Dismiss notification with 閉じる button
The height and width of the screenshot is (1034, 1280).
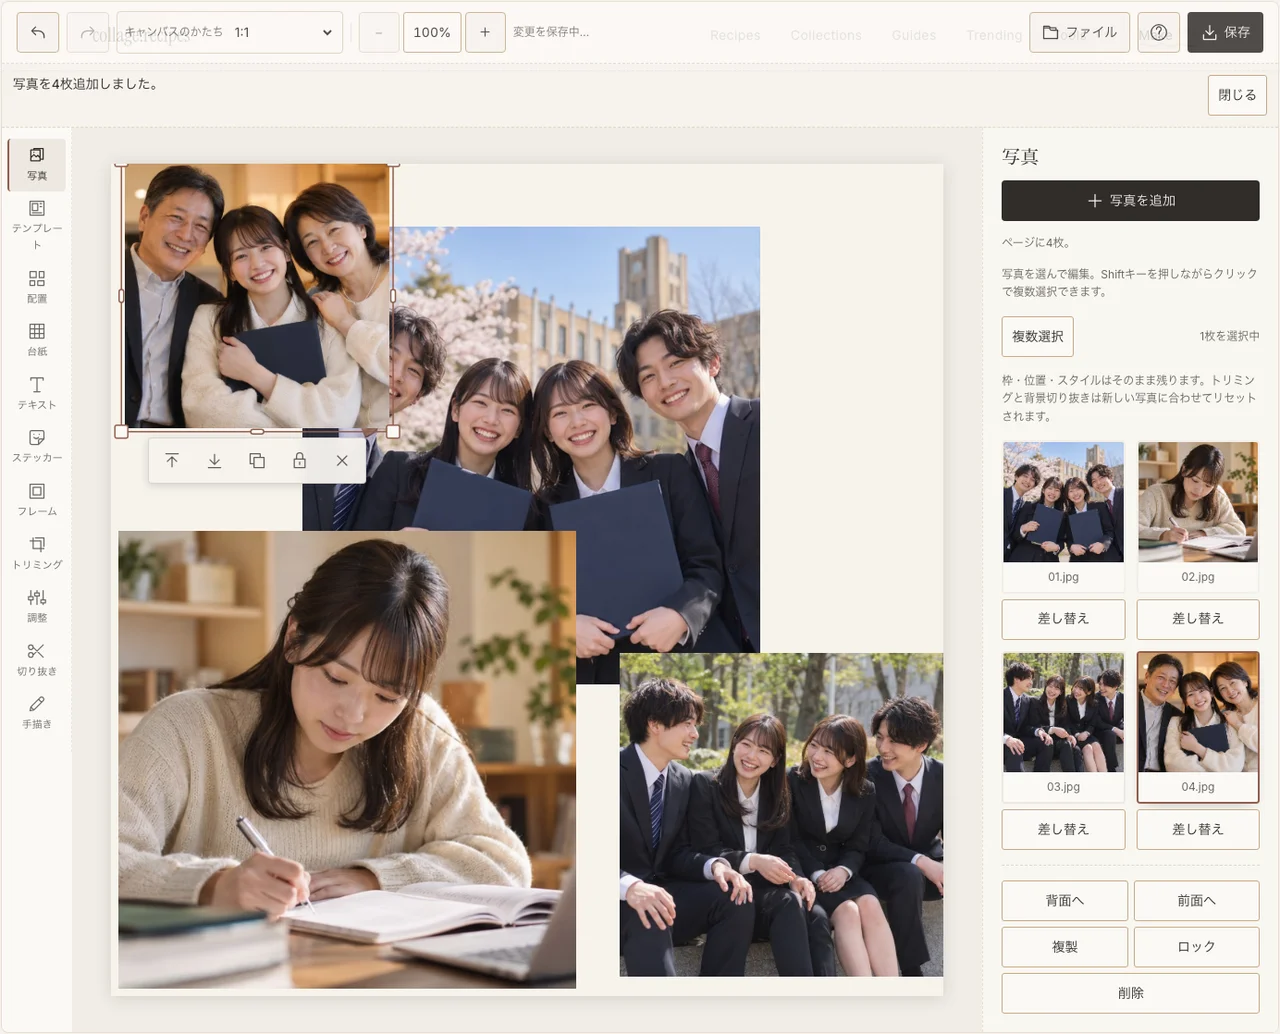click(x=1237, y=95)
